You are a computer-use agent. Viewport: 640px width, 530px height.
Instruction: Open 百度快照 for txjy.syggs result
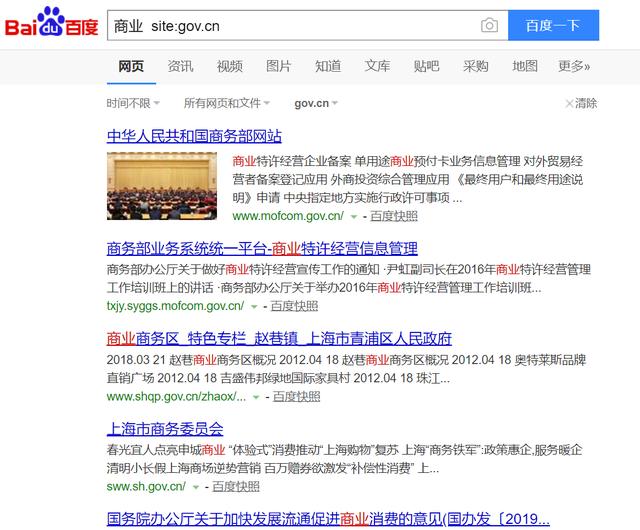tap(294, 306)
